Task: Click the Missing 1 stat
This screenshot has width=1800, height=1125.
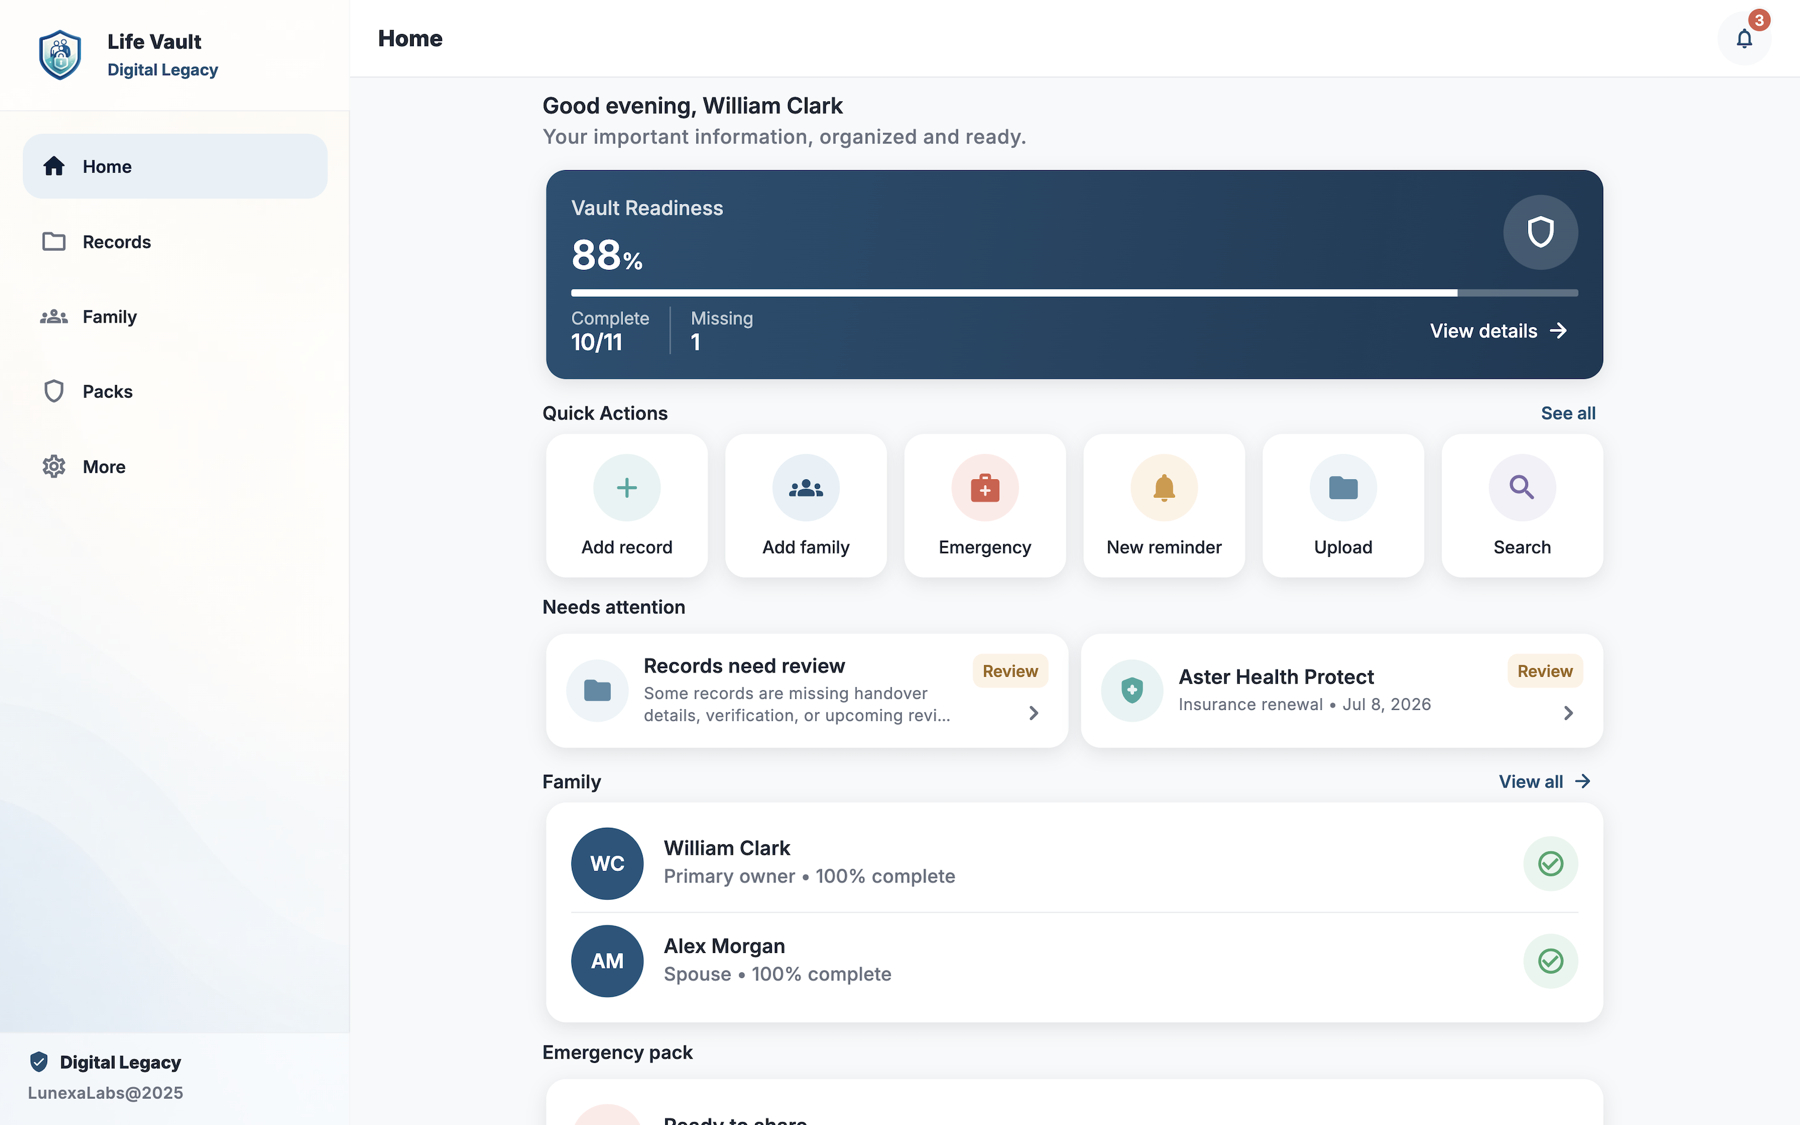Action: 721,331
